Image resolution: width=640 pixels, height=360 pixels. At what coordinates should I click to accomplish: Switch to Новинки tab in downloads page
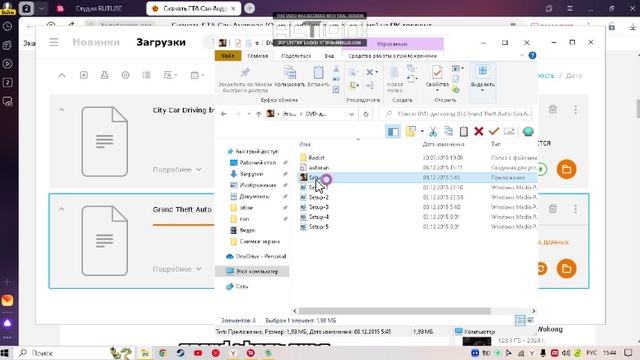pos(96,42)
